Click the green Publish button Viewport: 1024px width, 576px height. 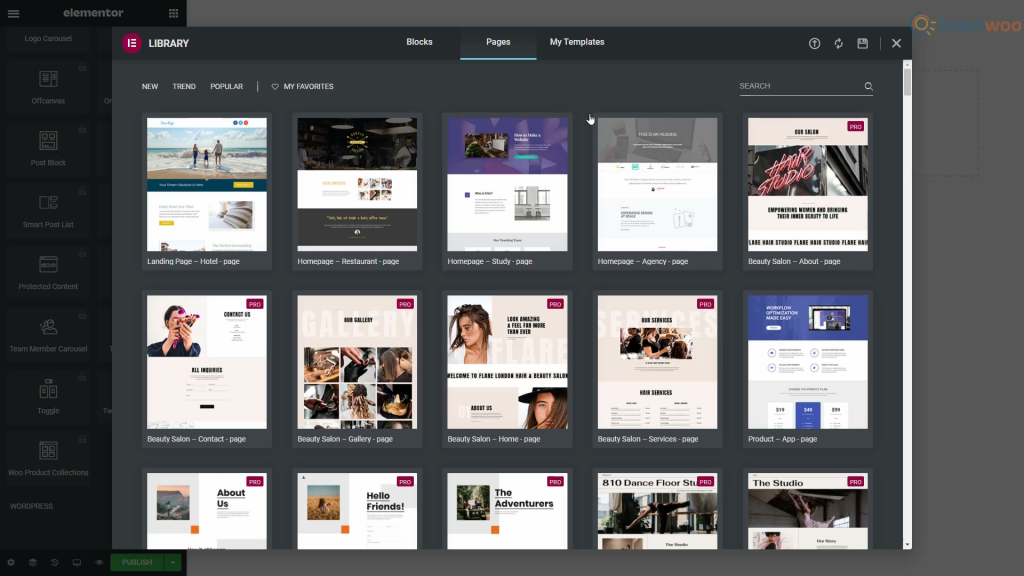(137, 562)
